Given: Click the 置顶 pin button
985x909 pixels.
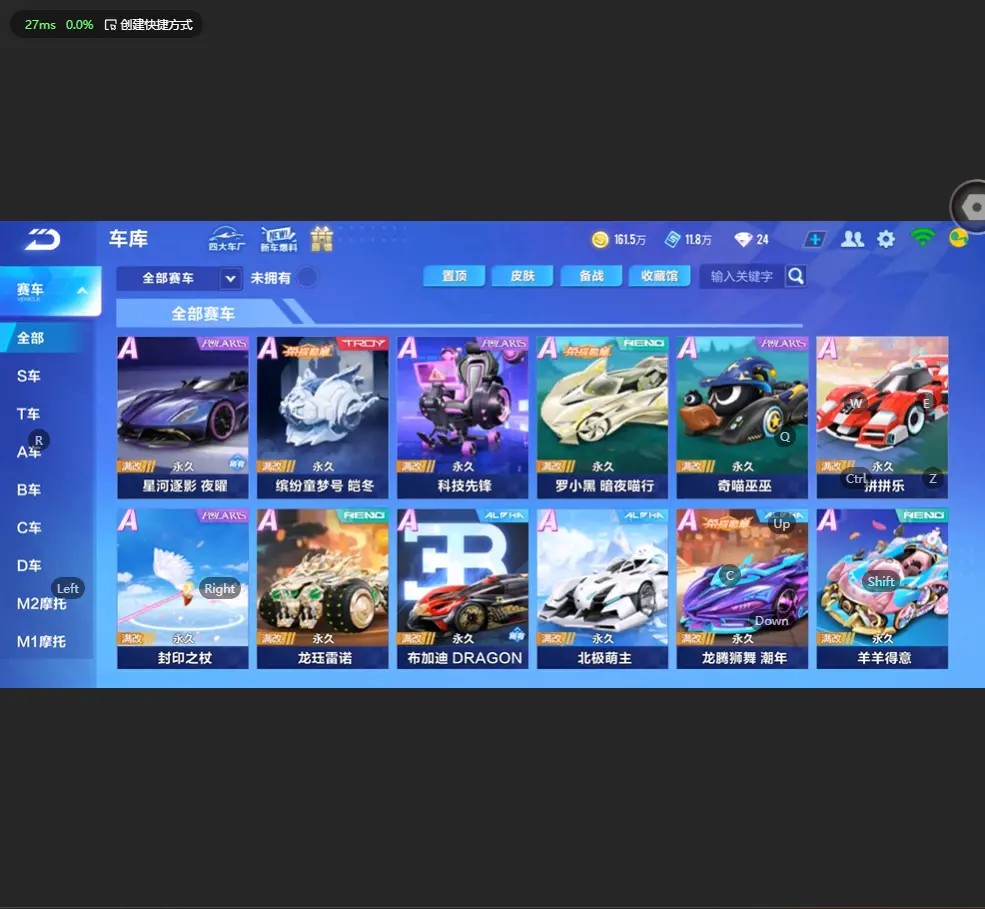Looking at the screenshot, I should pyautogui.click(x=454, y=276).
